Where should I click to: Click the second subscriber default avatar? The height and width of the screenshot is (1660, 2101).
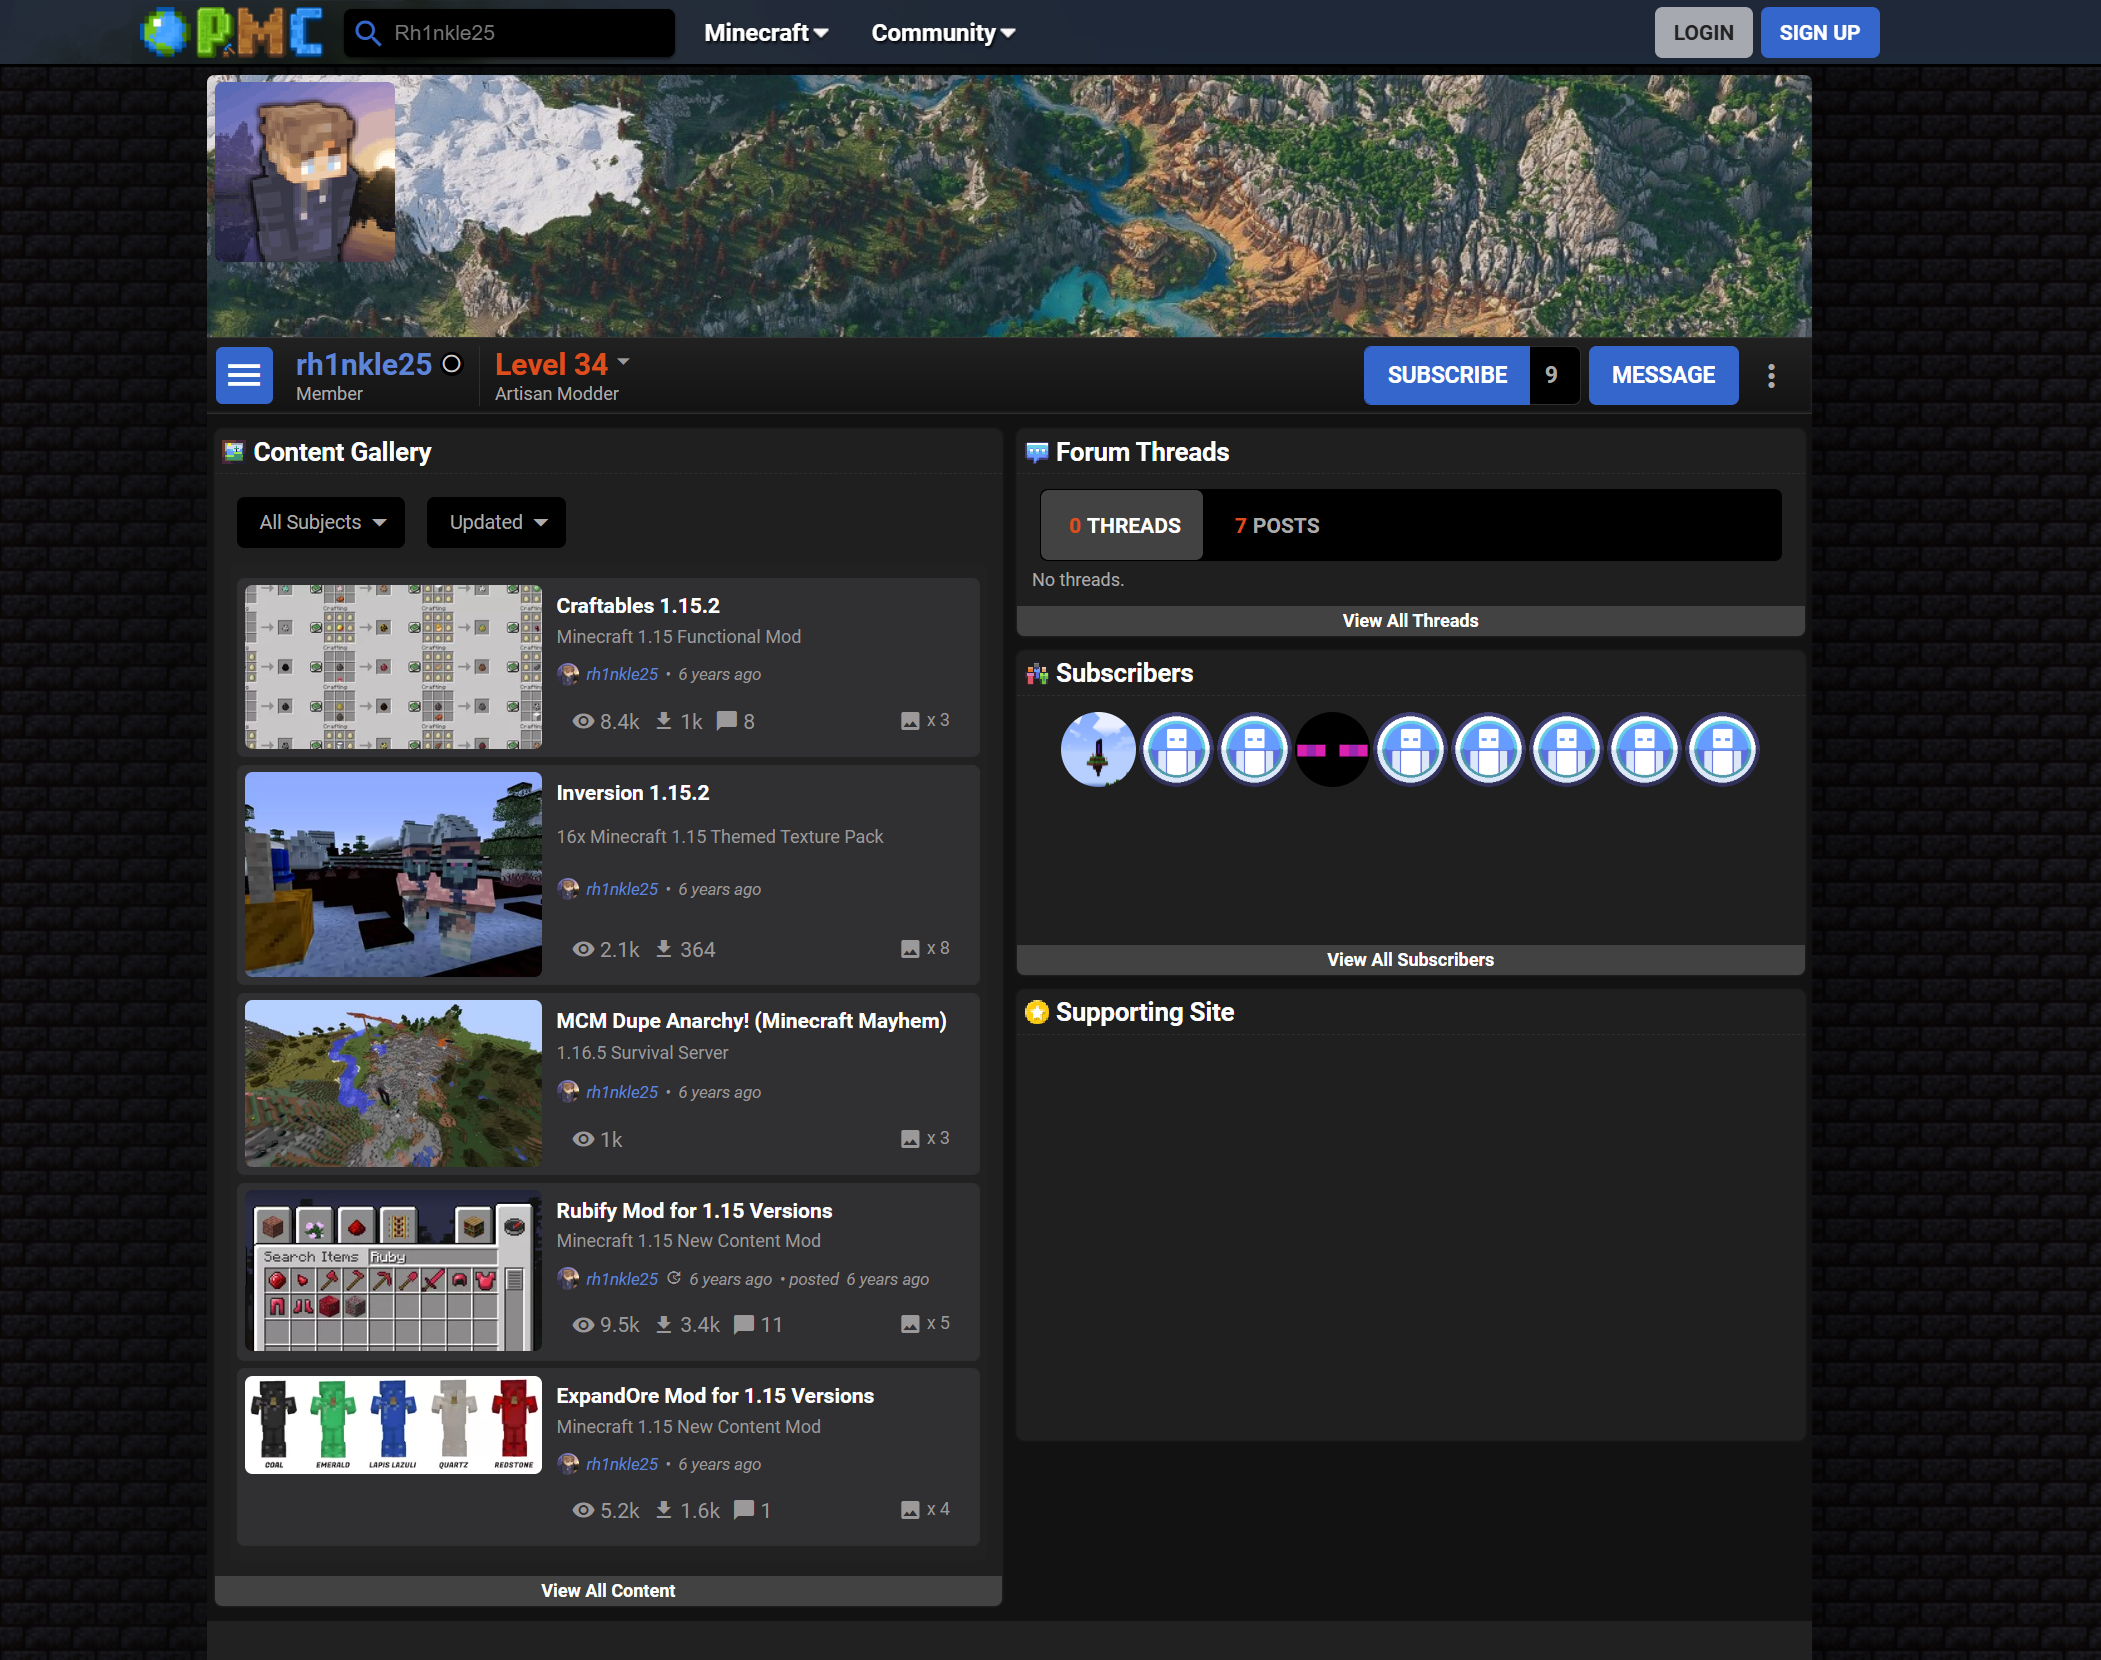(1176, 749)
